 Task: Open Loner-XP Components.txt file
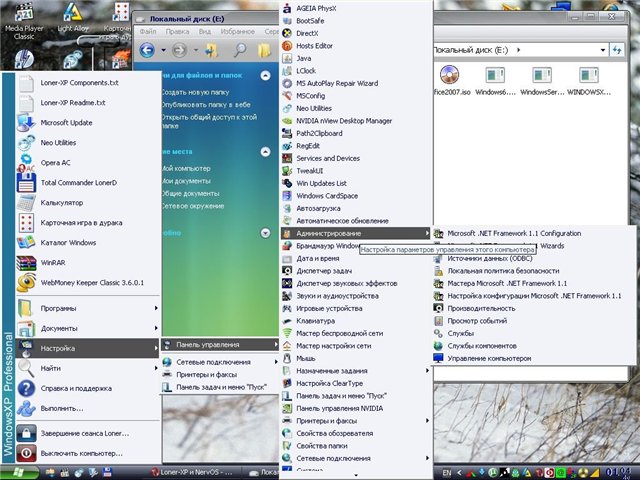pyautogui.click(x=88, y=82)
